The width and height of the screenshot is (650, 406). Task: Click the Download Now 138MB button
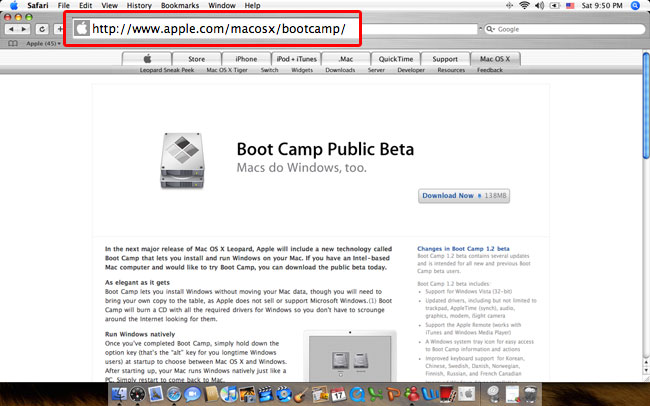coord(464,196)
